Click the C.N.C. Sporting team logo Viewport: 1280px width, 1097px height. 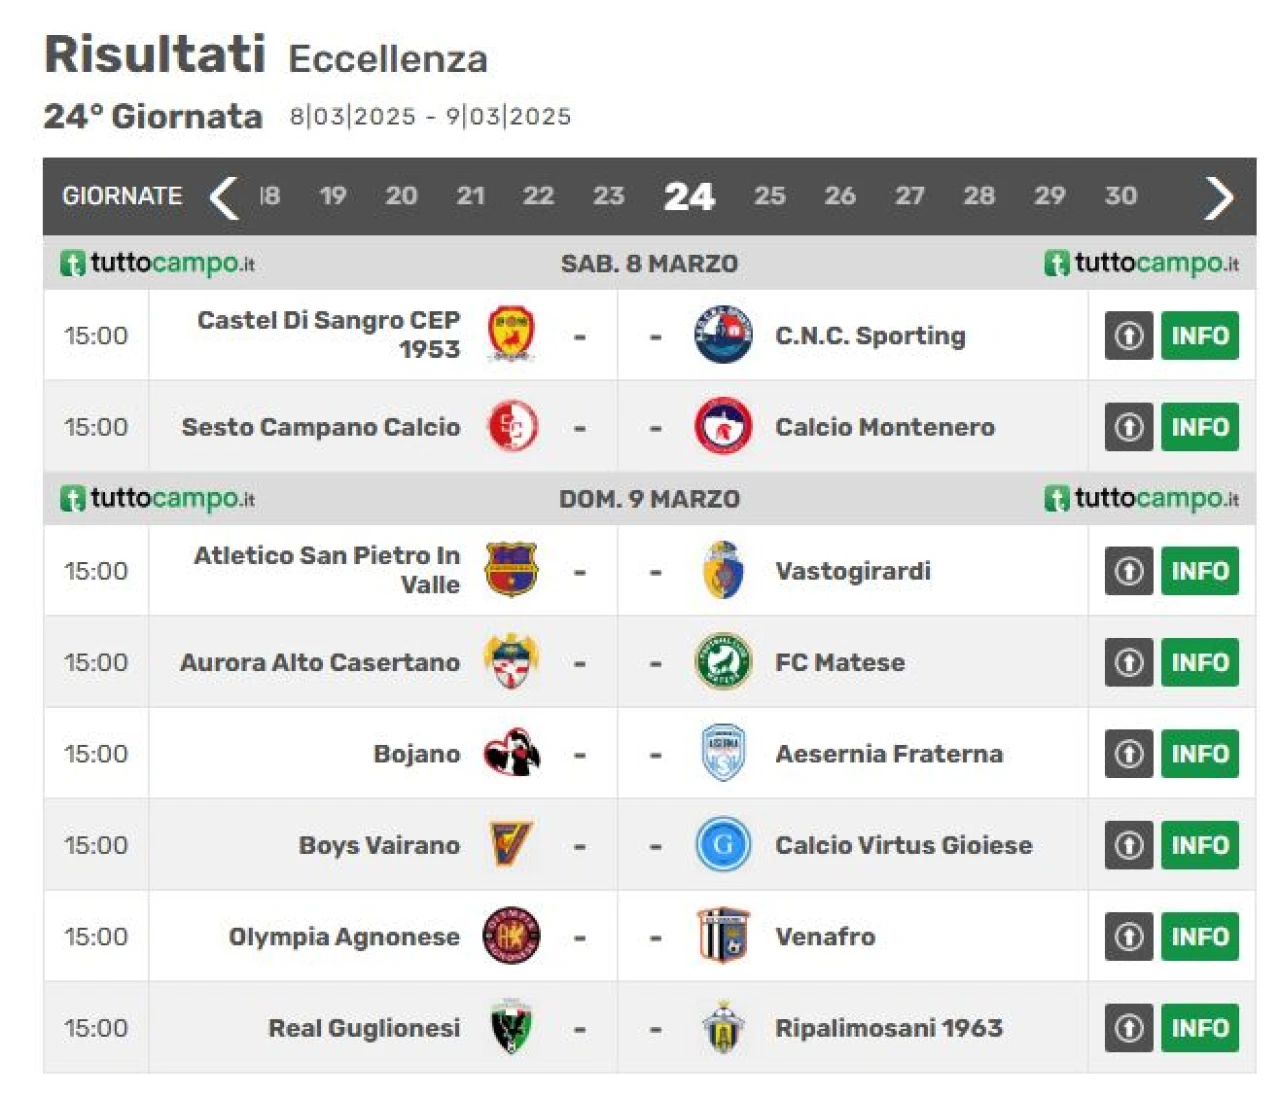pyautogui.click(x=723, y=334)
